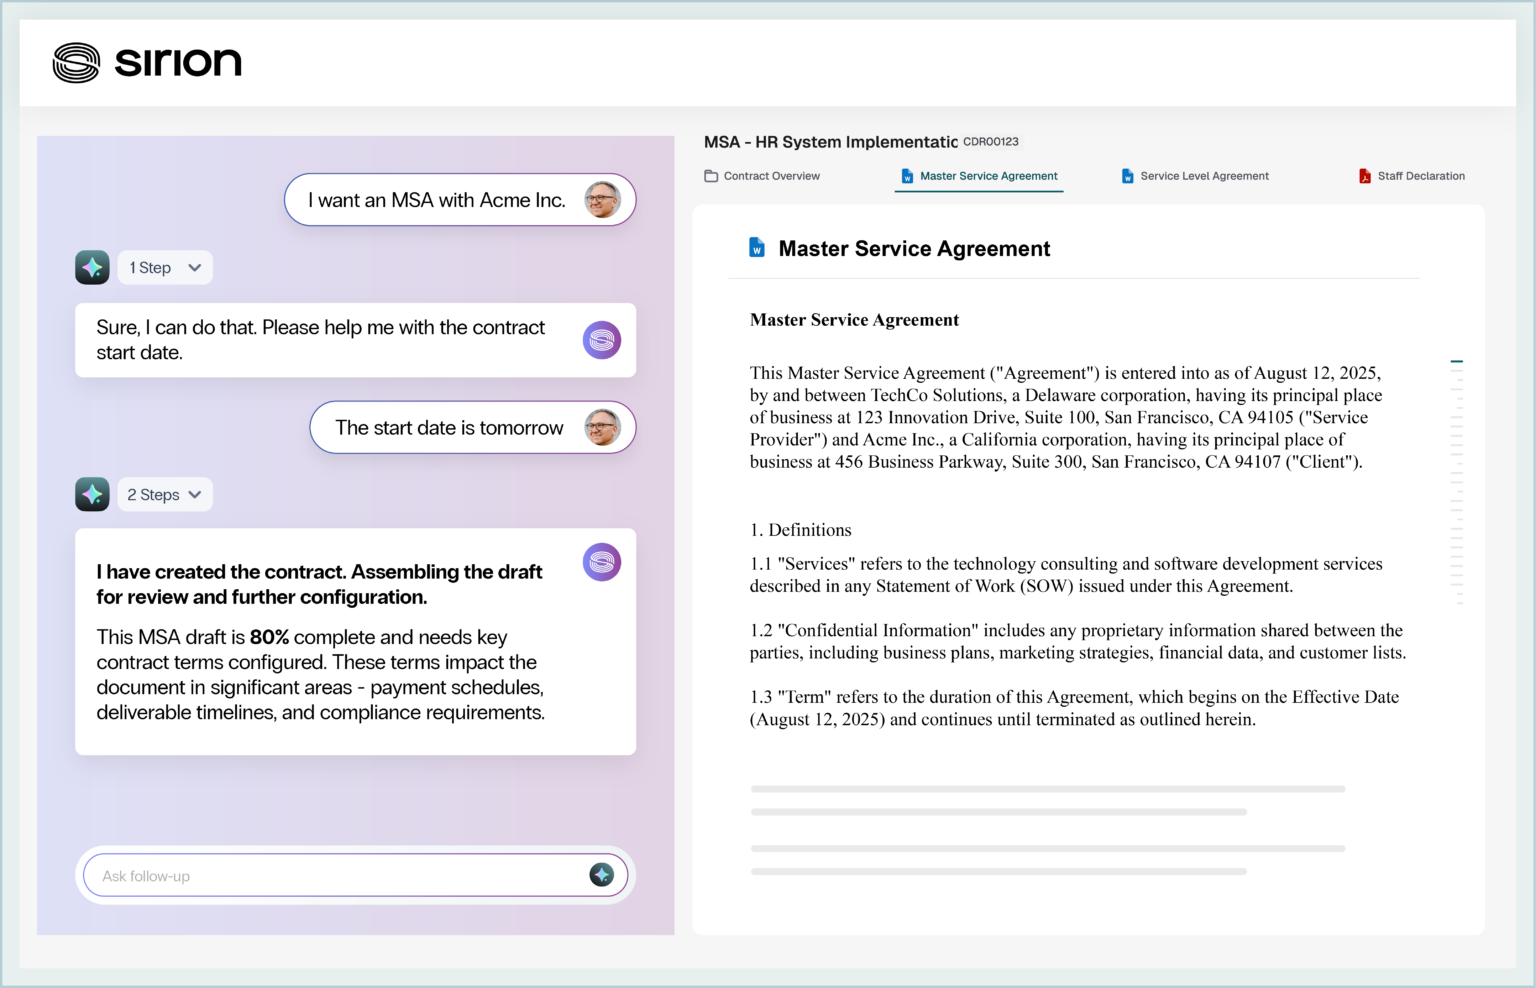Click Sirion bot avatar on contract created reply
Screen dimensions: 1536x988
click(602, 562)
